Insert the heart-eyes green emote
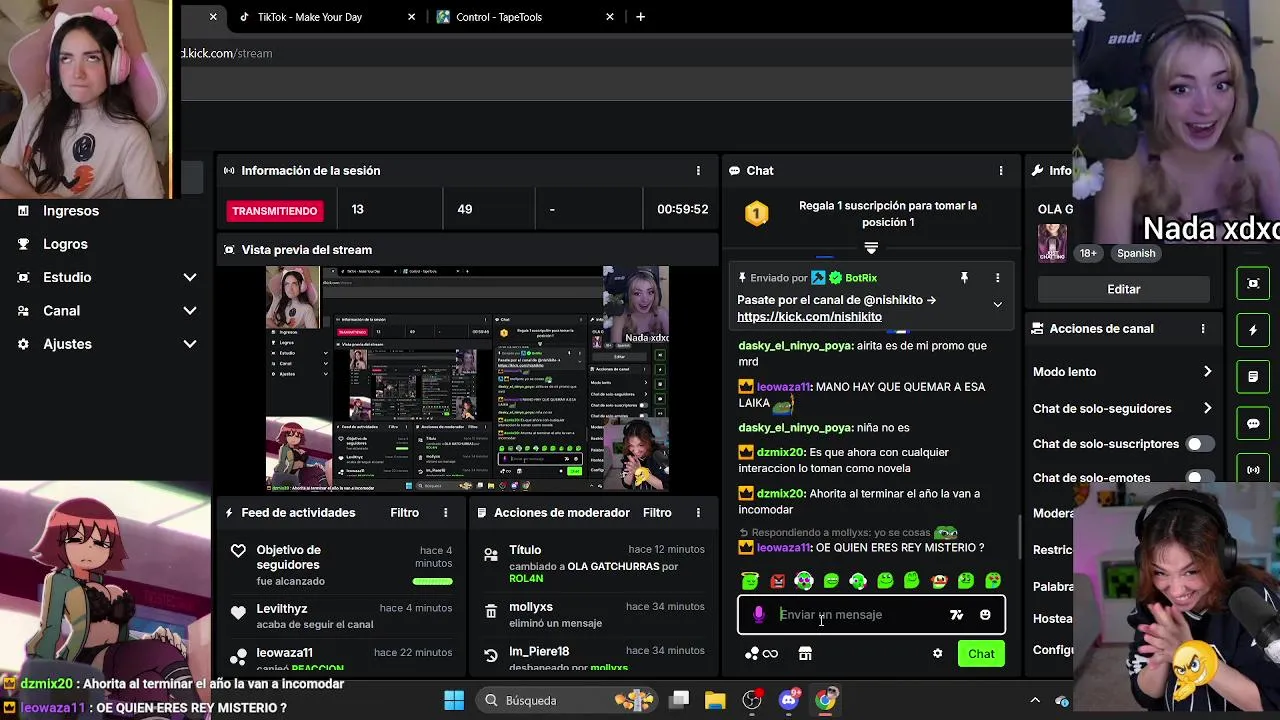This screenshot has width=1280, height=720. tap(992, 581)
